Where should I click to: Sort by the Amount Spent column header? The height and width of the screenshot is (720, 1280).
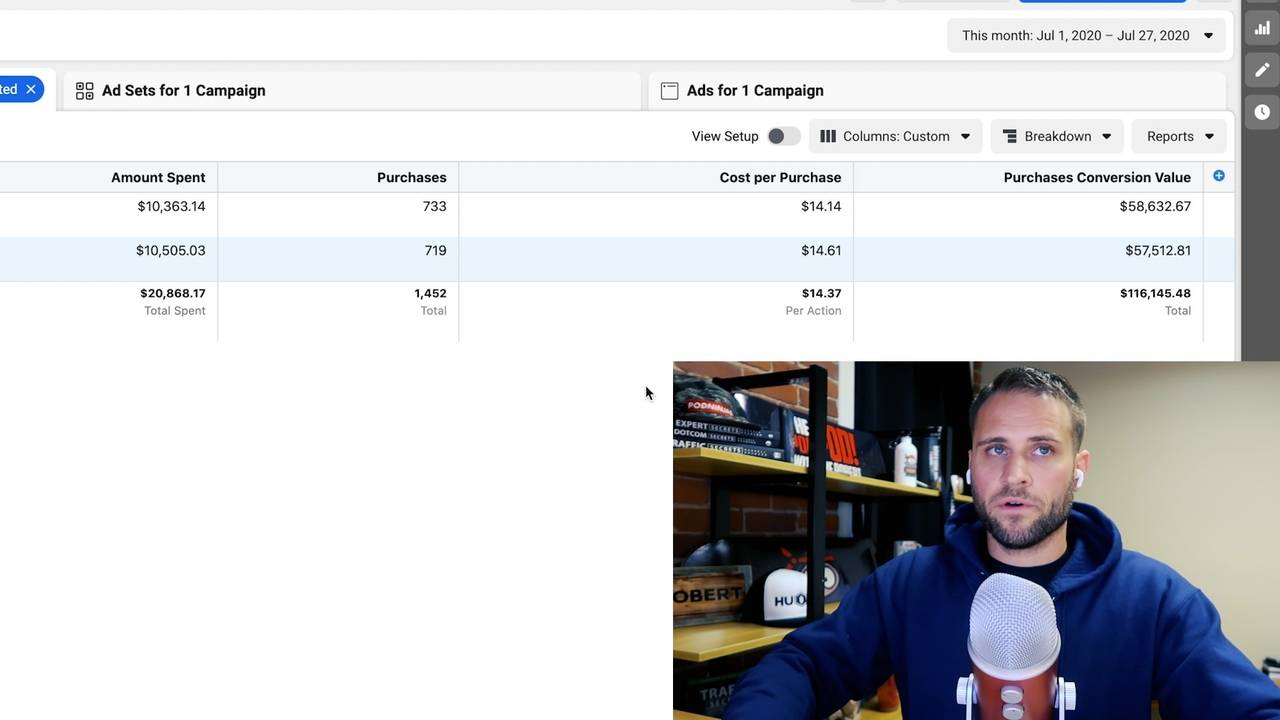point(158,177)
